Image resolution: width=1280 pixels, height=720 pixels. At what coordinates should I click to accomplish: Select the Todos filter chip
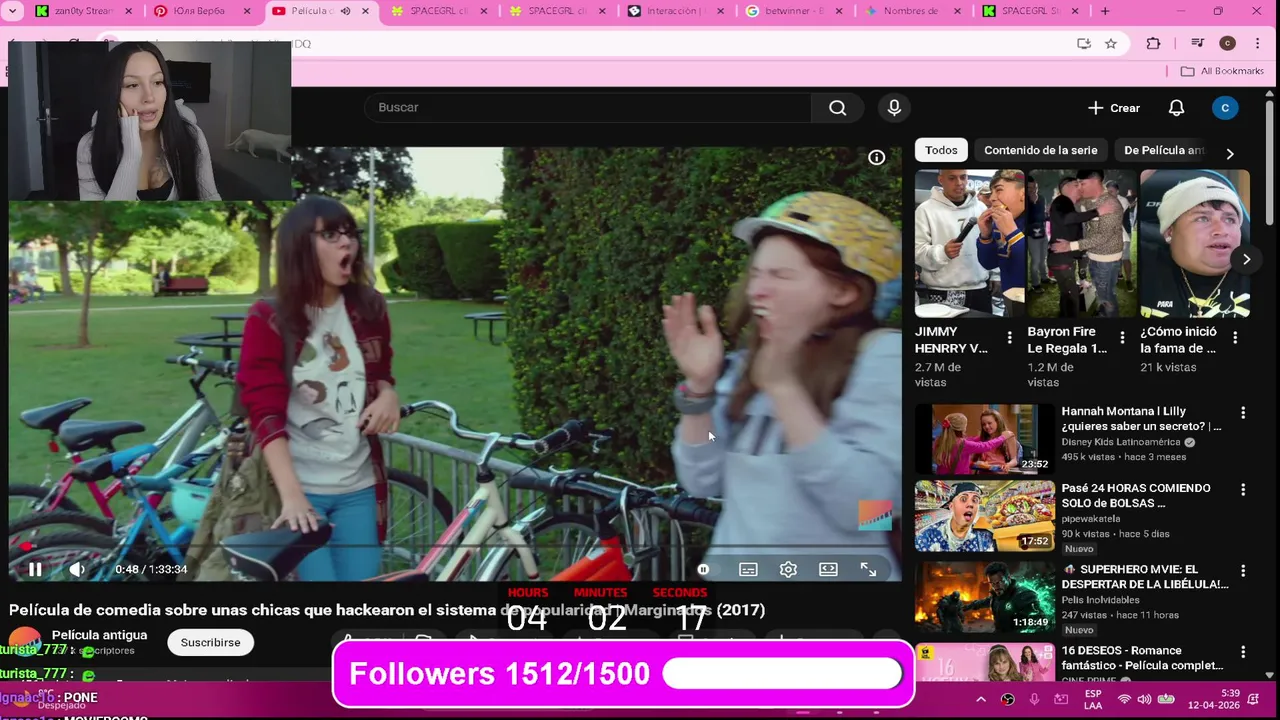pos(941,150)
